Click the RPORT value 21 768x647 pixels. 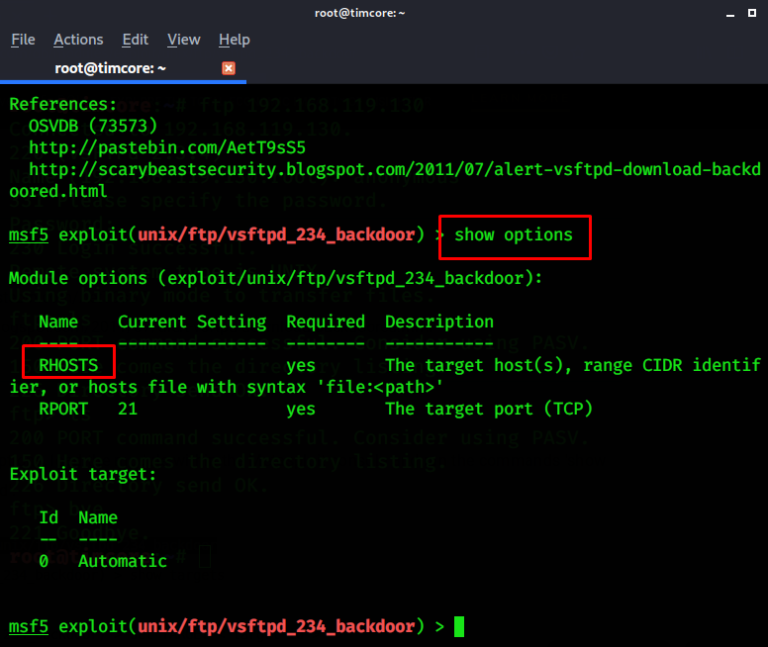click(x=127, y=408)
